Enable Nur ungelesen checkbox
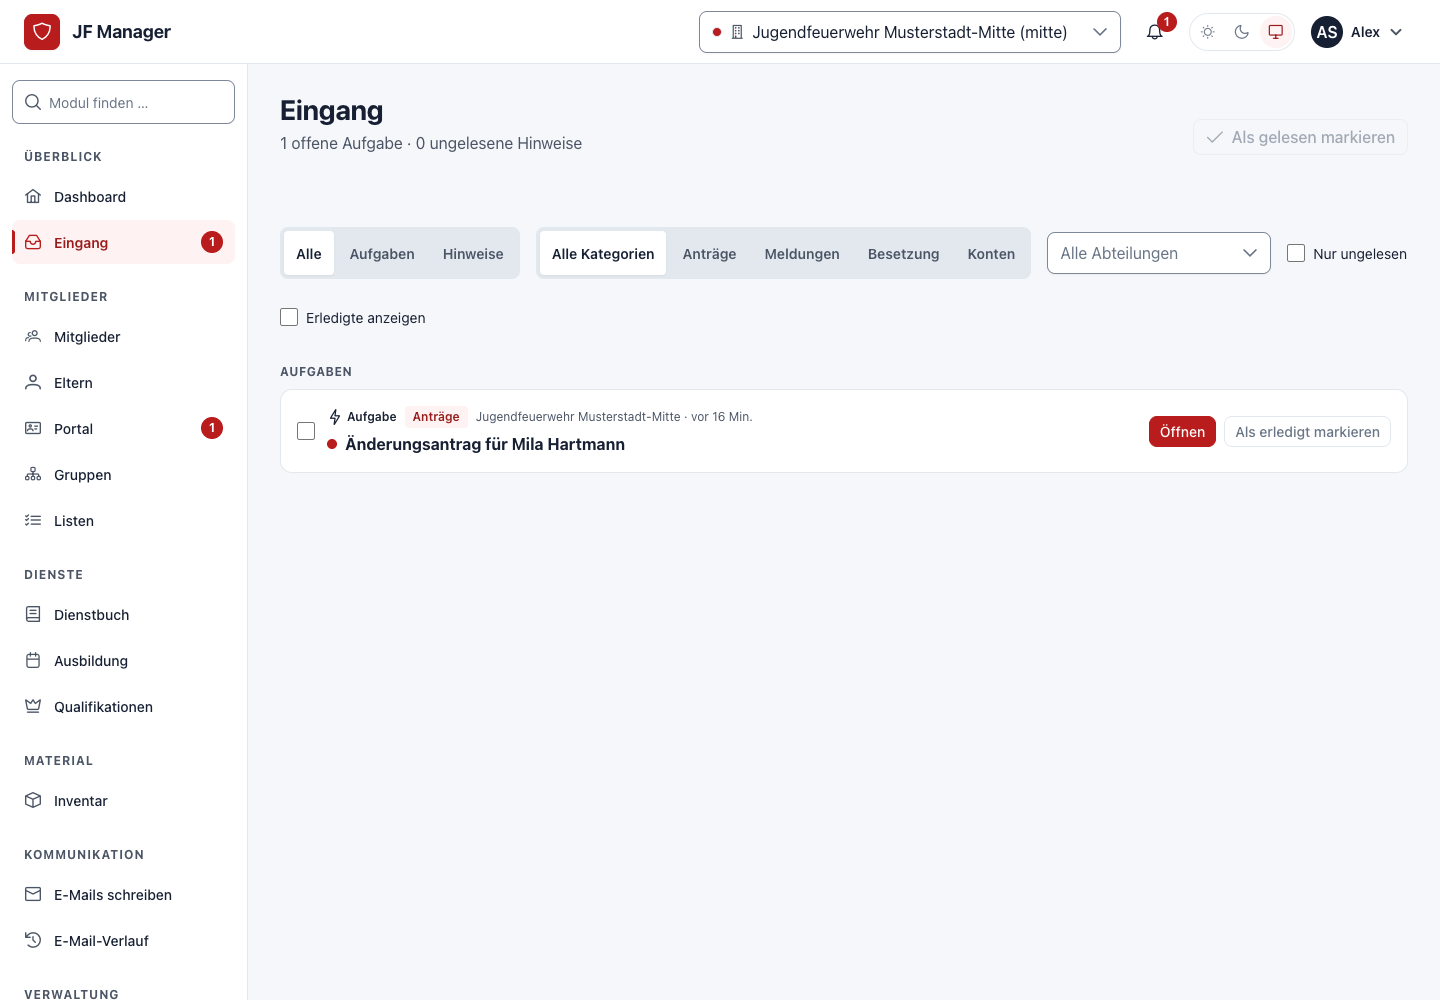 tap(1296, 254)
